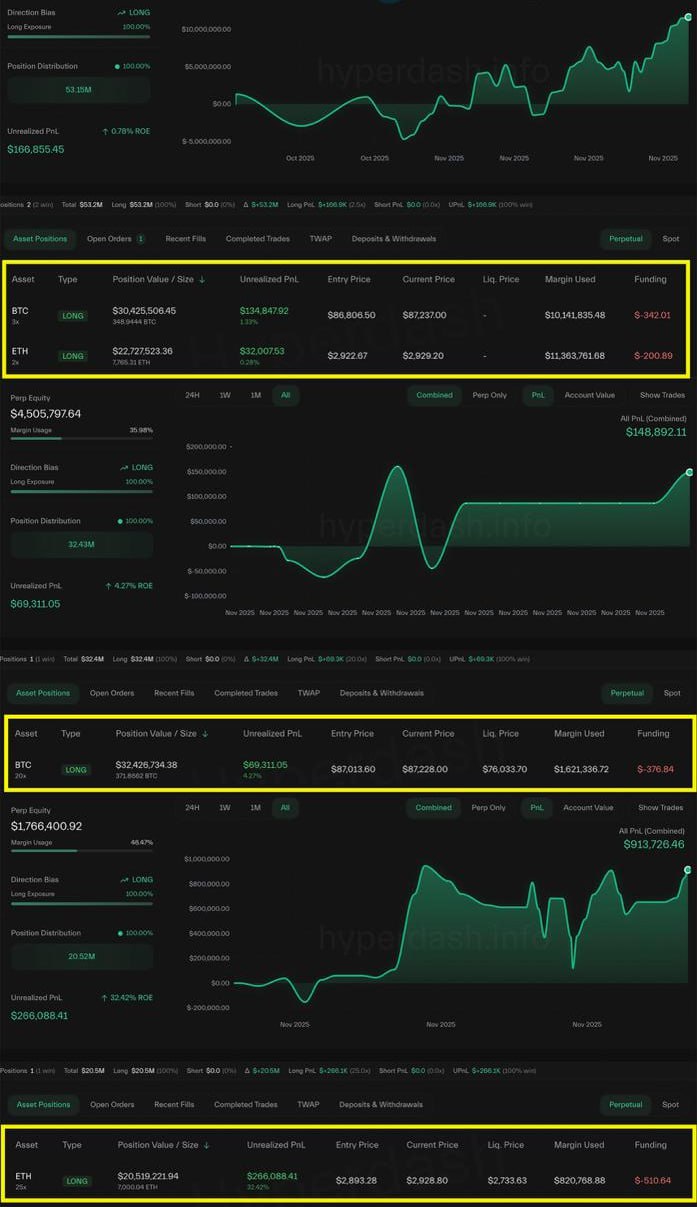Select 24H range above the $148,892.11 chart
Image resolution: width=697 pixels, height=1207 pixels.
coord(193,395)
